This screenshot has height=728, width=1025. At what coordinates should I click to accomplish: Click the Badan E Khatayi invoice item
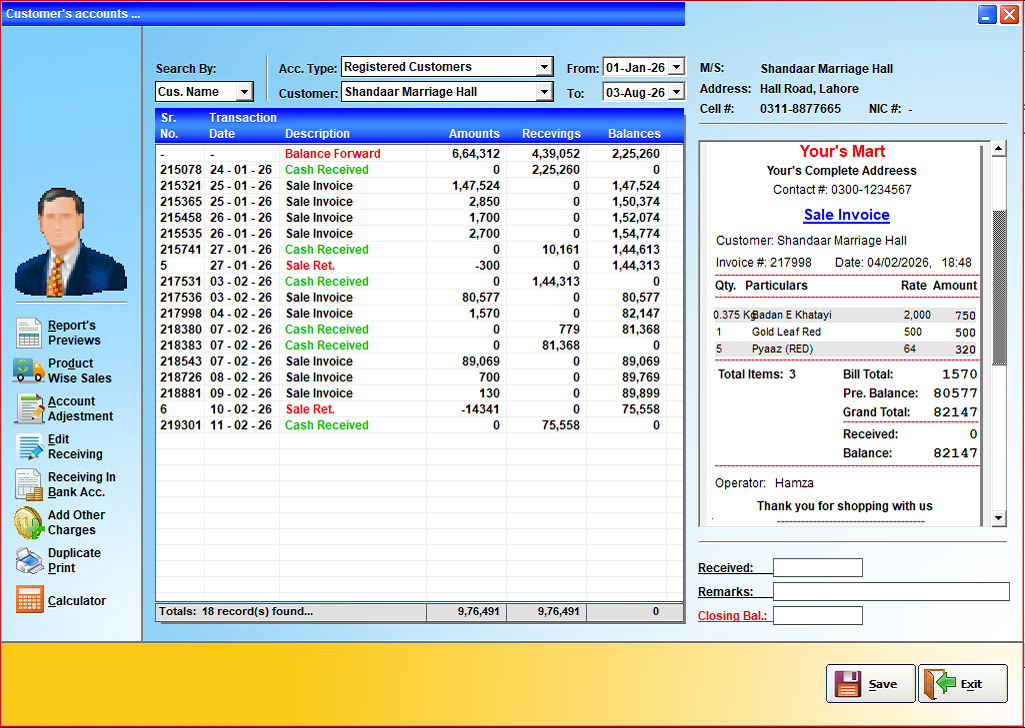845,315
